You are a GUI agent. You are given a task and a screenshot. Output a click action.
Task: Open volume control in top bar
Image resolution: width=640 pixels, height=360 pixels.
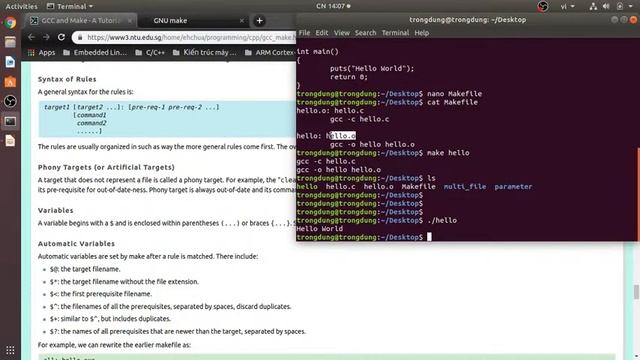[606, 6]
